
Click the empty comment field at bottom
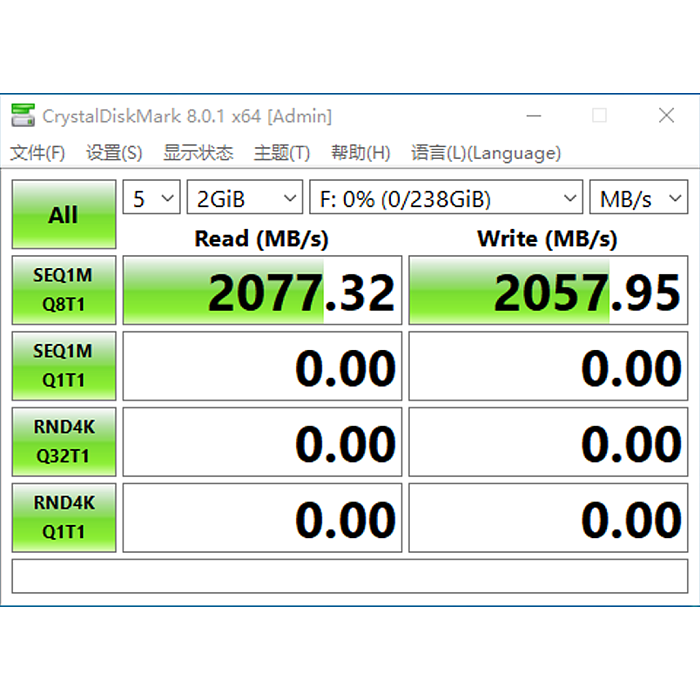tap(350, 576)
